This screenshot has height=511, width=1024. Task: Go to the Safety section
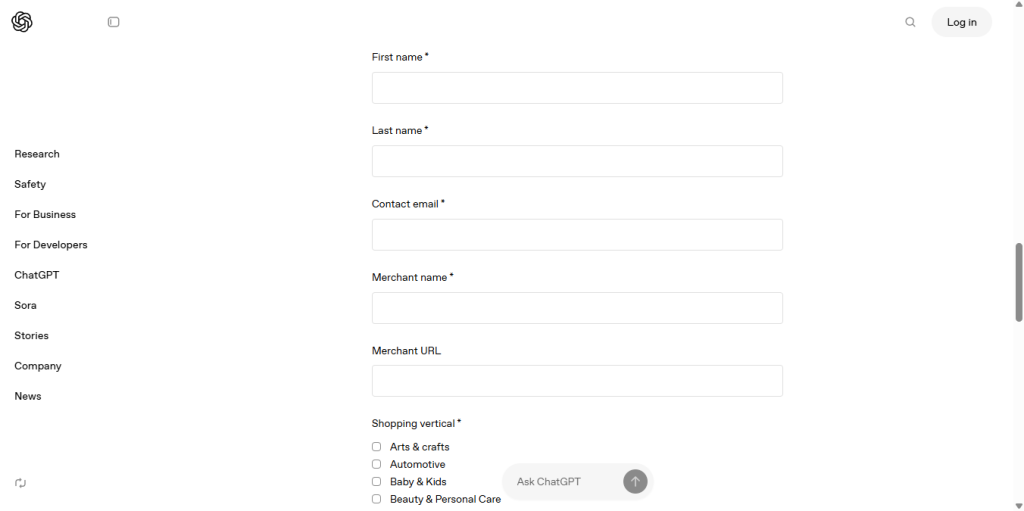pyautogui.click(x=30, y=184)
